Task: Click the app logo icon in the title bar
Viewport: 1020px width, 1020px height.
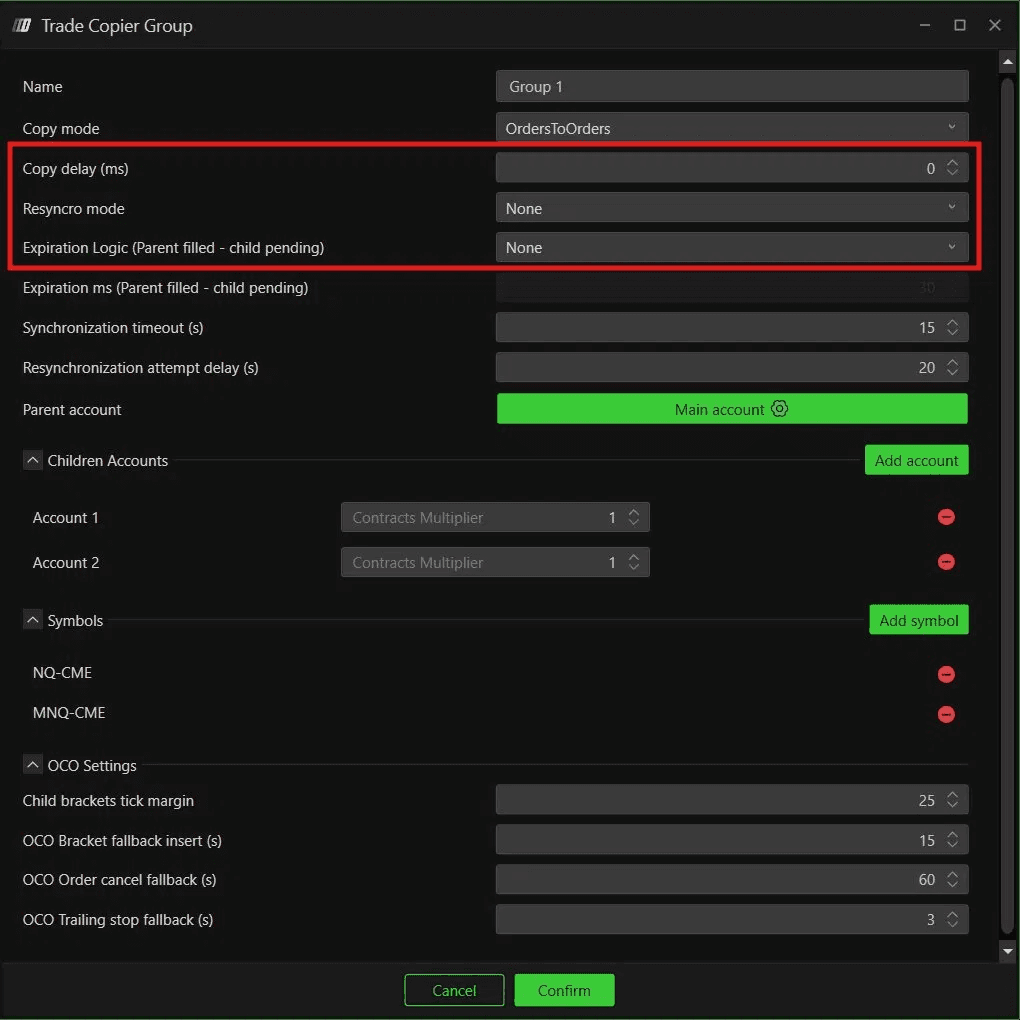Action: tap(21, 25)
